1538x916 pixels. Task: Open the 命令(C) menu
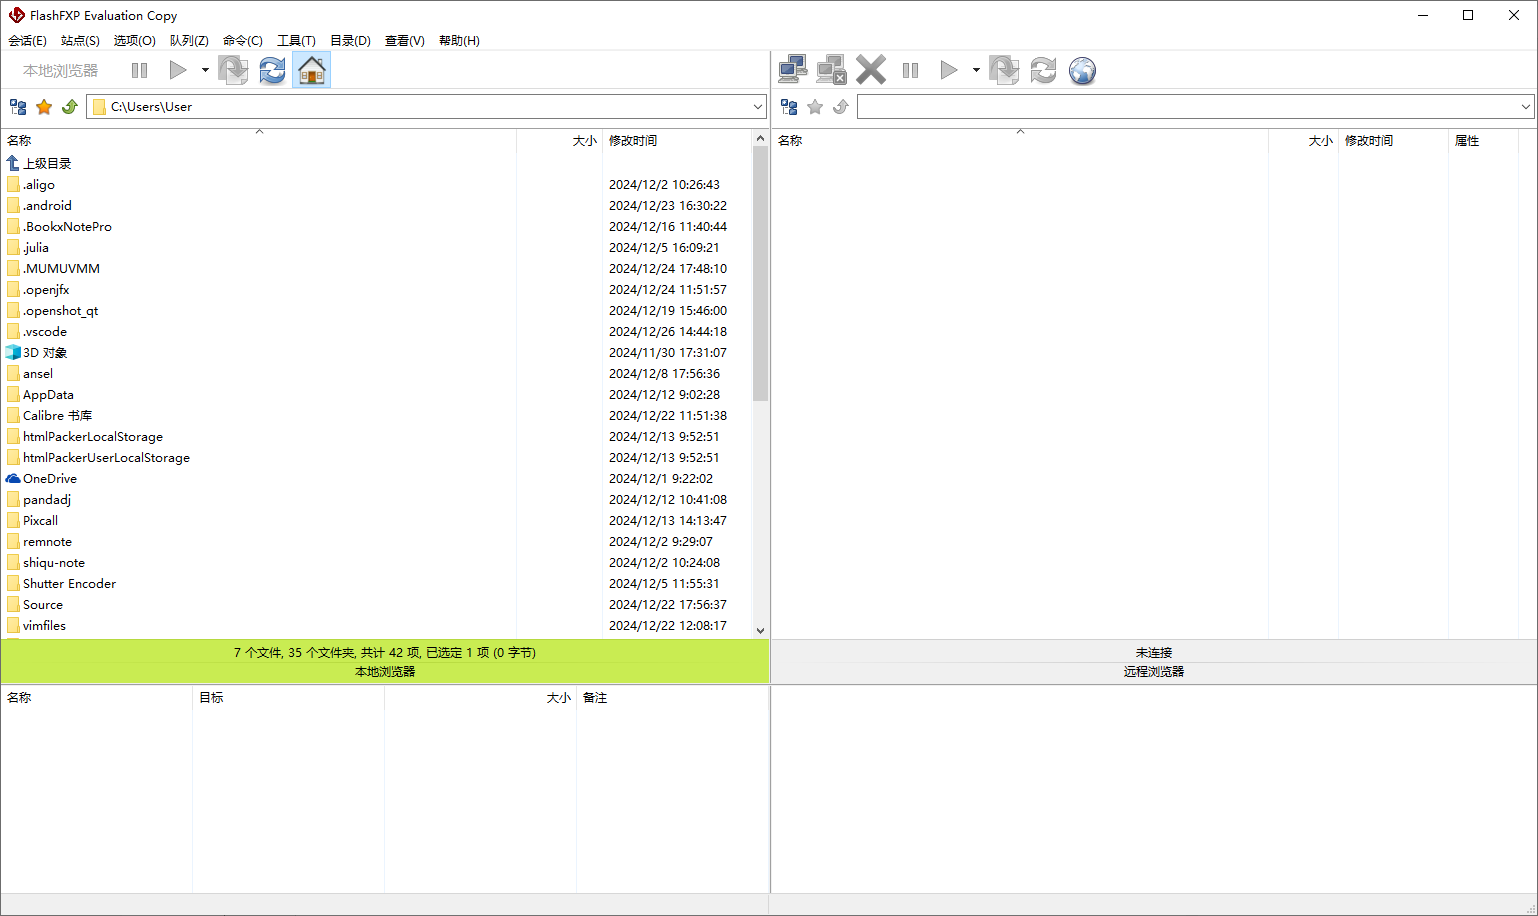coord(243,41)
